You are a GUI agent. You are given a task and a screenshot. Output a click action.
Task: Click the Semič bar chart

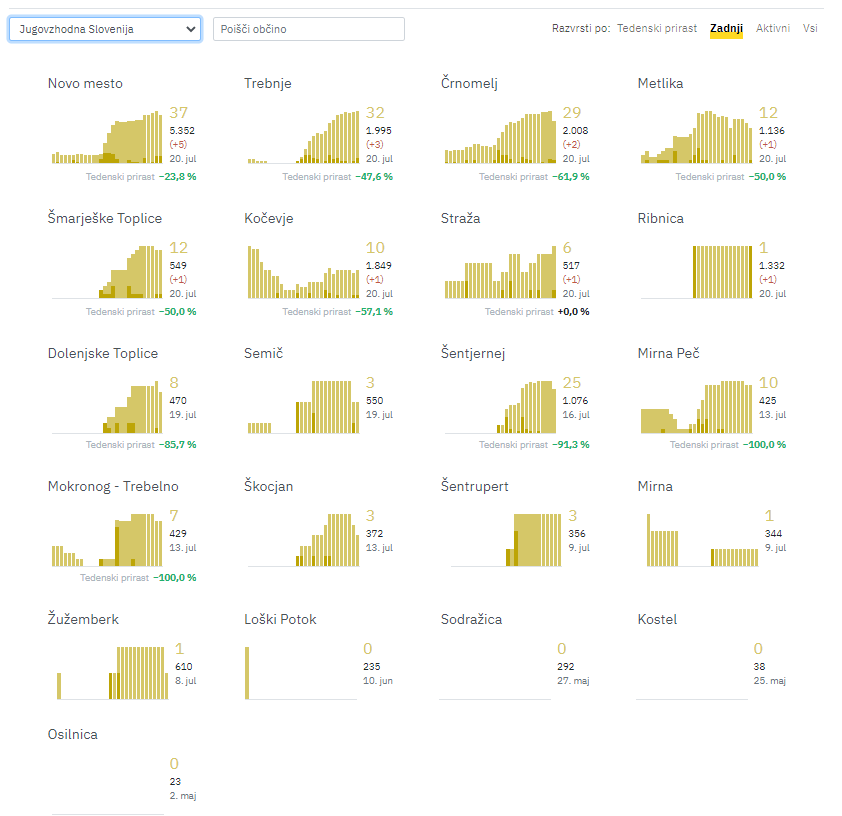[x=303, y=407]
